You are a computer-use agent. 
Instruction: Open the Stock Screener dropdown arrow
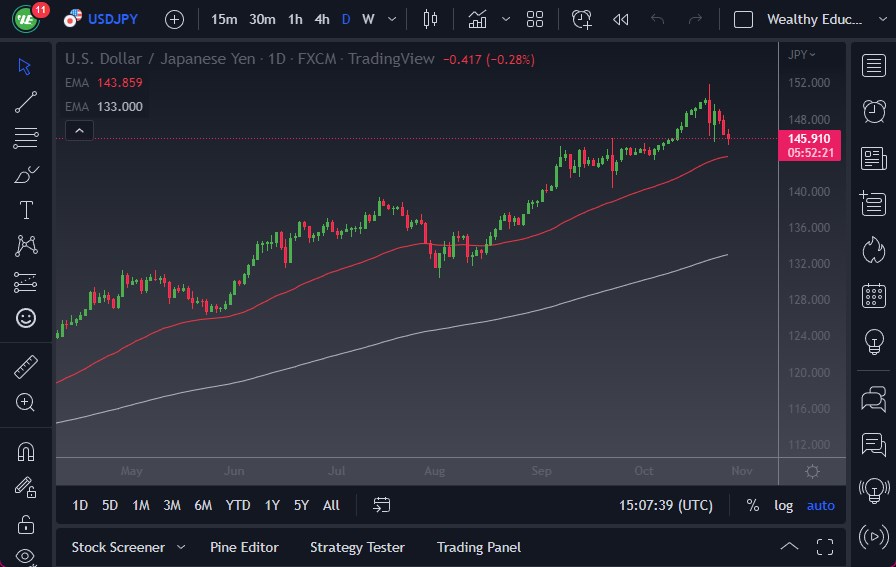point(181,547)
